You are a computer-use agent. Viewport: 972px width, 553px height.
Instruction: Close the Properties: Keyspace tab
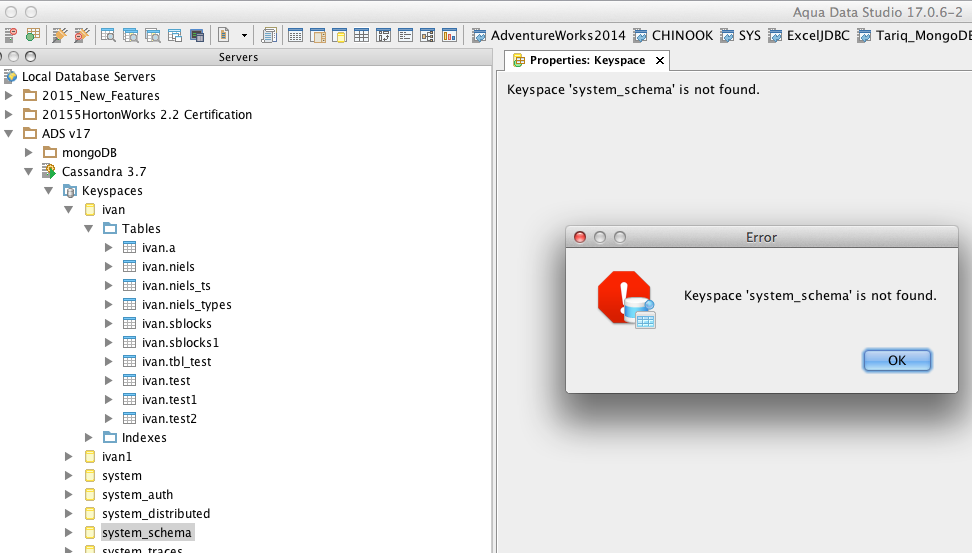[x=660, y=60]
